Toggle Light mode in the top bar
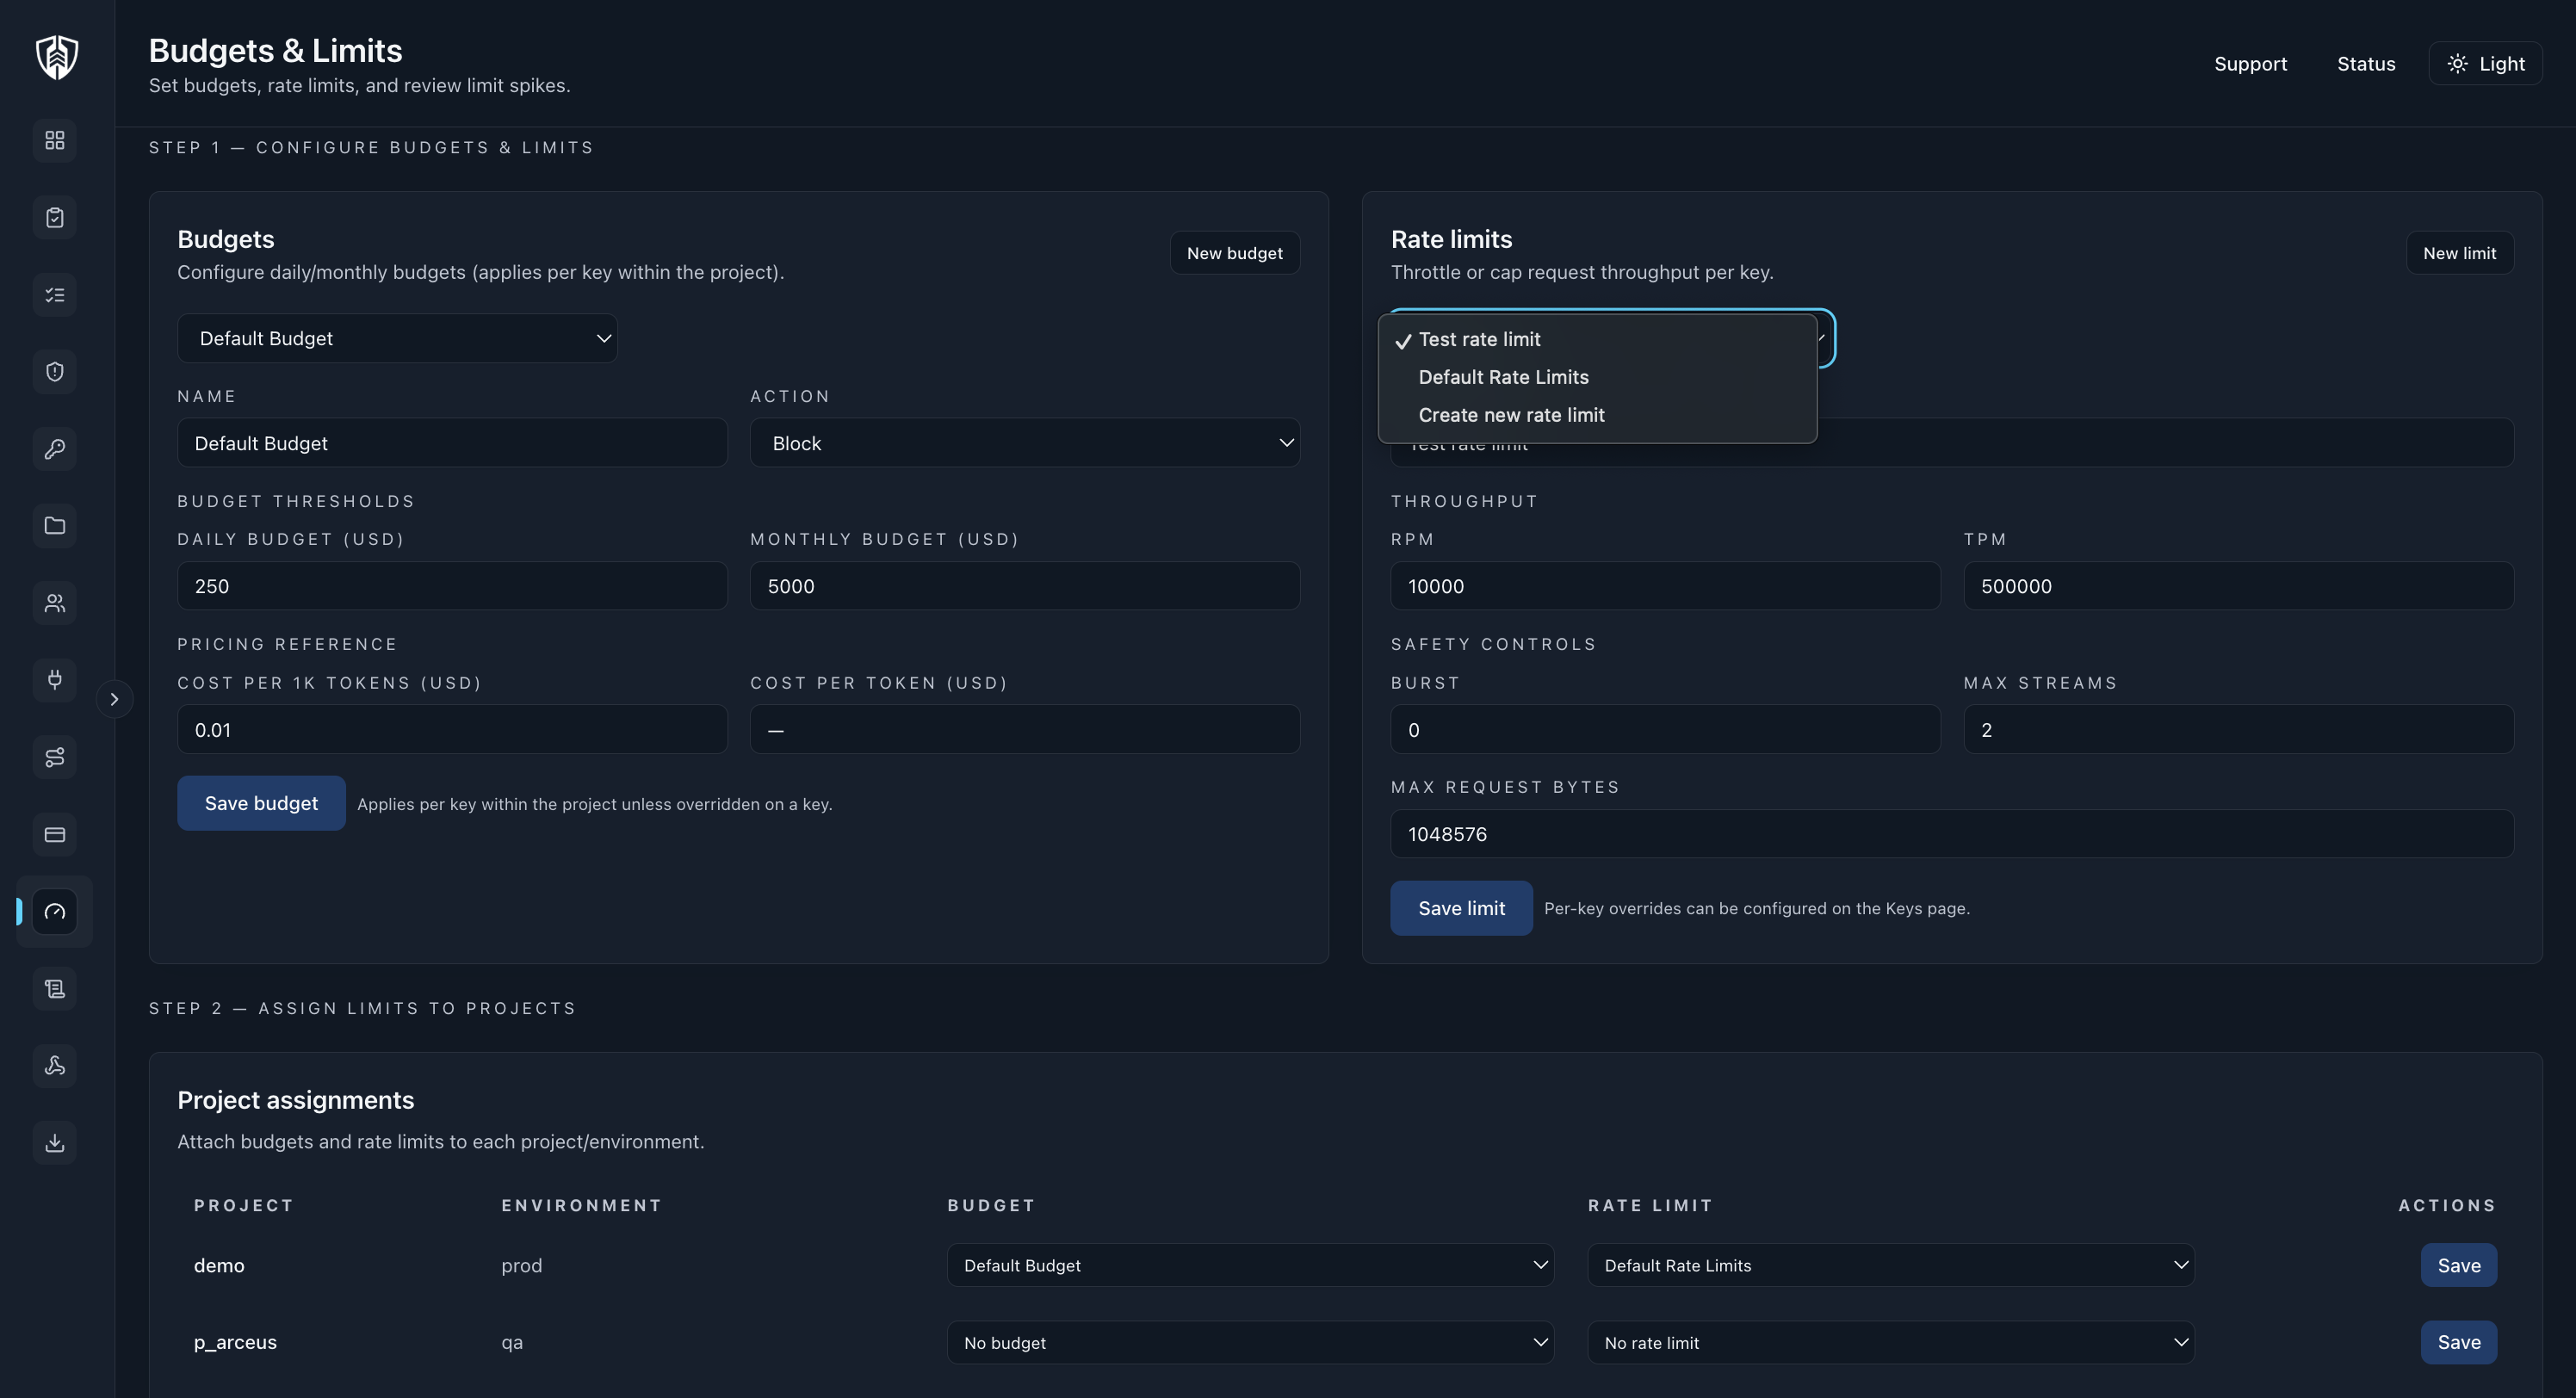 tap(2486, 63)
